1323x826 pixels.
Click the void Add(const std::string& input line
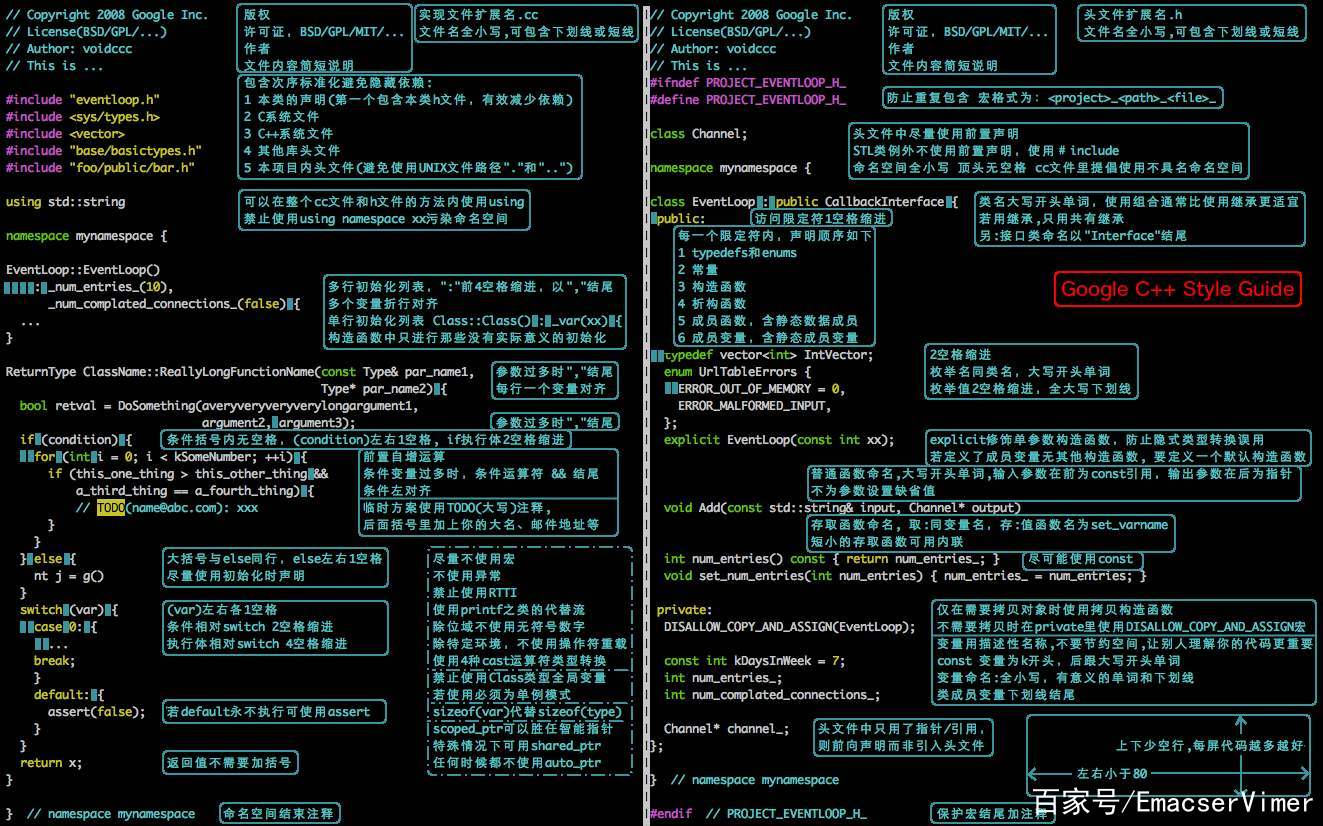click(842, 508)
